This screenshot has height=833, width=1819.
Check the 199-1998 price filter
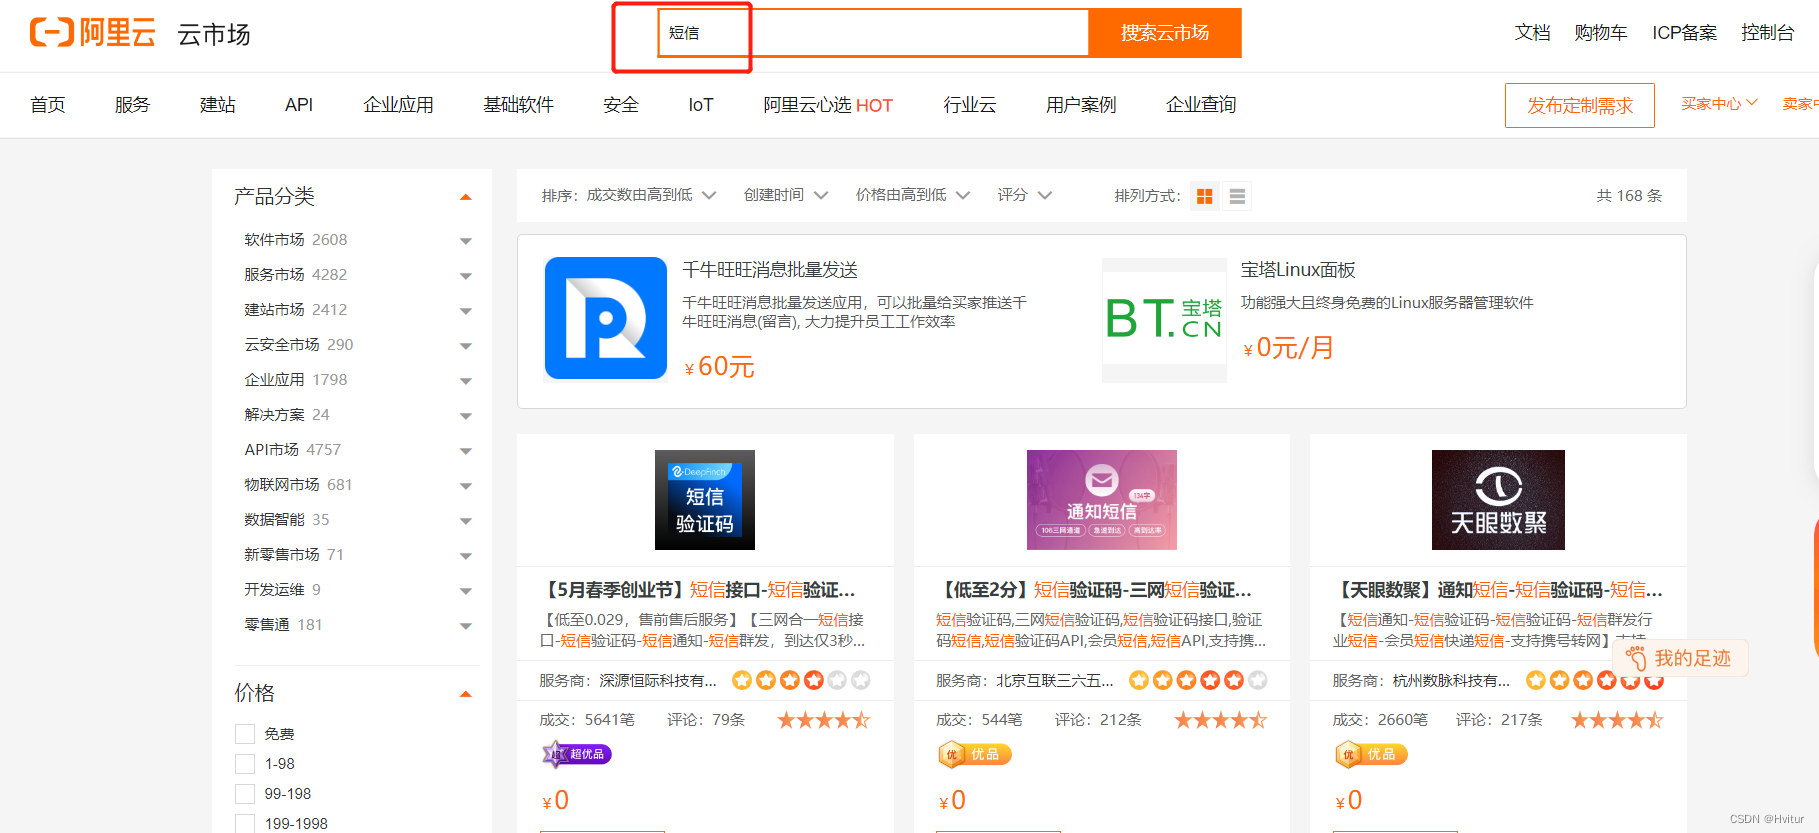(x=245, y=824)
